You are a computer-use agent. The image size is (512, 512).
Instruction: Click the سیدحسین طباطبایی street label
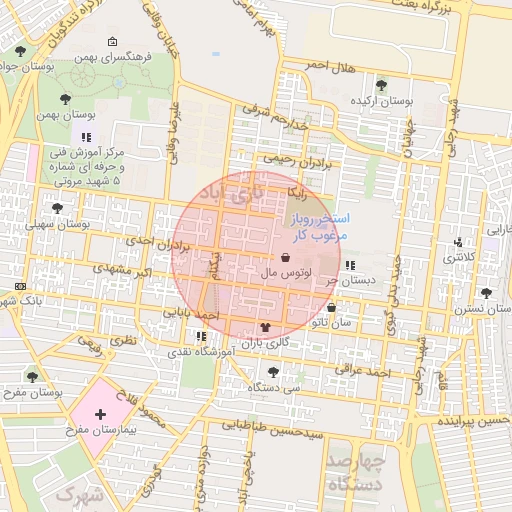coord(273,429)
